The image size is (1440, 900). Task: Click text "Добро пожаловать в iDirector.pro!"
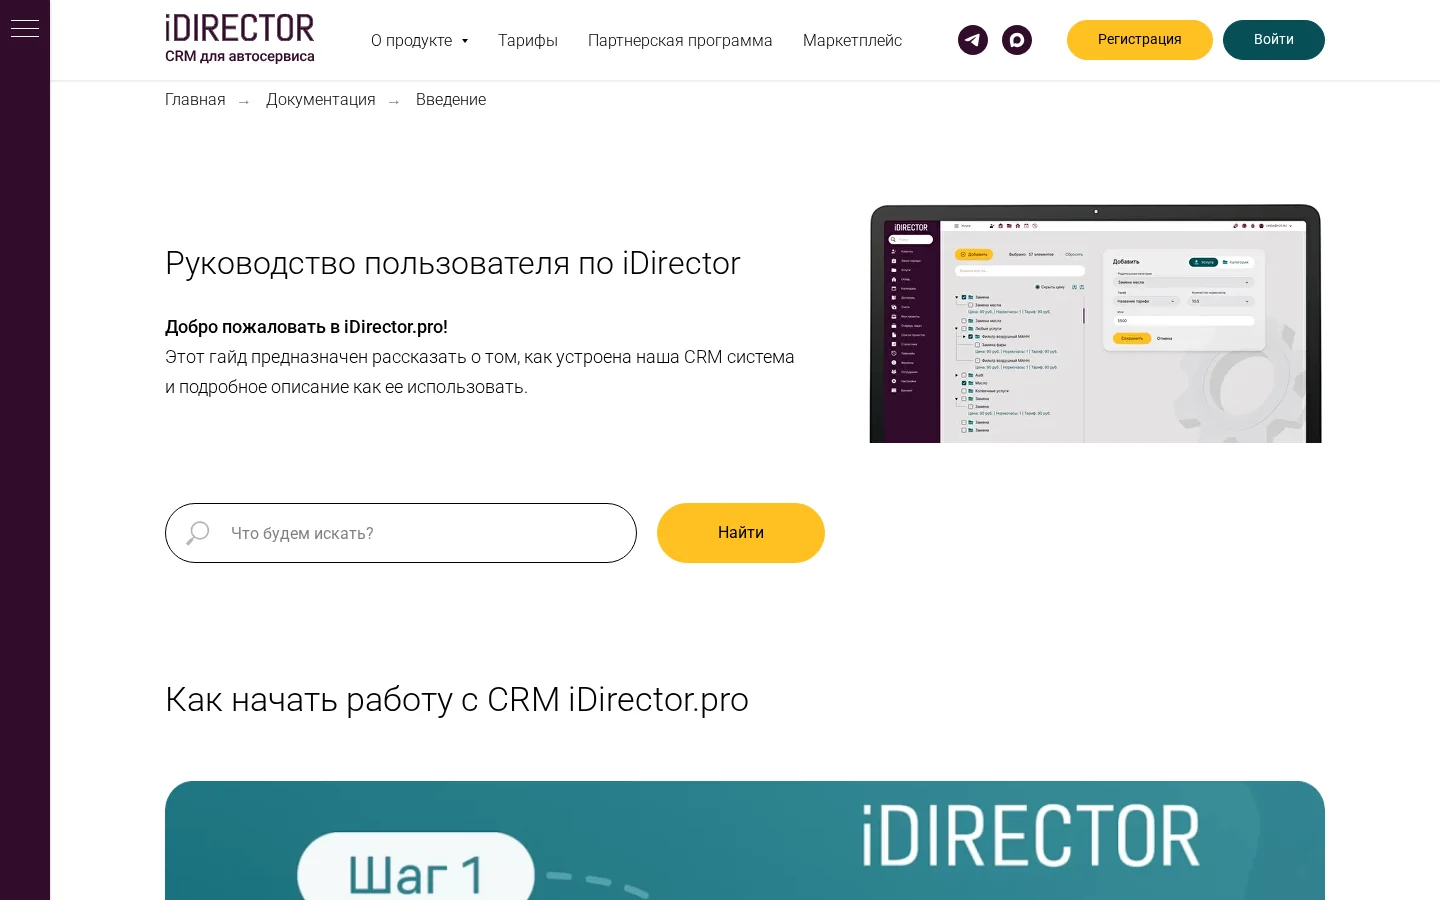click(306, 327)
